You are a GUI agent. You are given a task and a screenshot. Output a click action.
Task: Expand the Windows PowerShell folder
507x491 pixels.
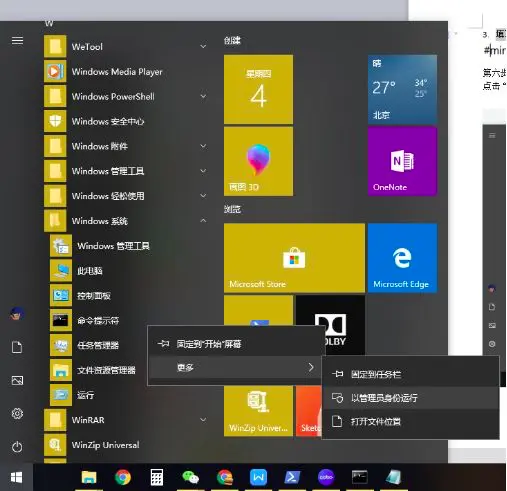(x=203, y=96)
